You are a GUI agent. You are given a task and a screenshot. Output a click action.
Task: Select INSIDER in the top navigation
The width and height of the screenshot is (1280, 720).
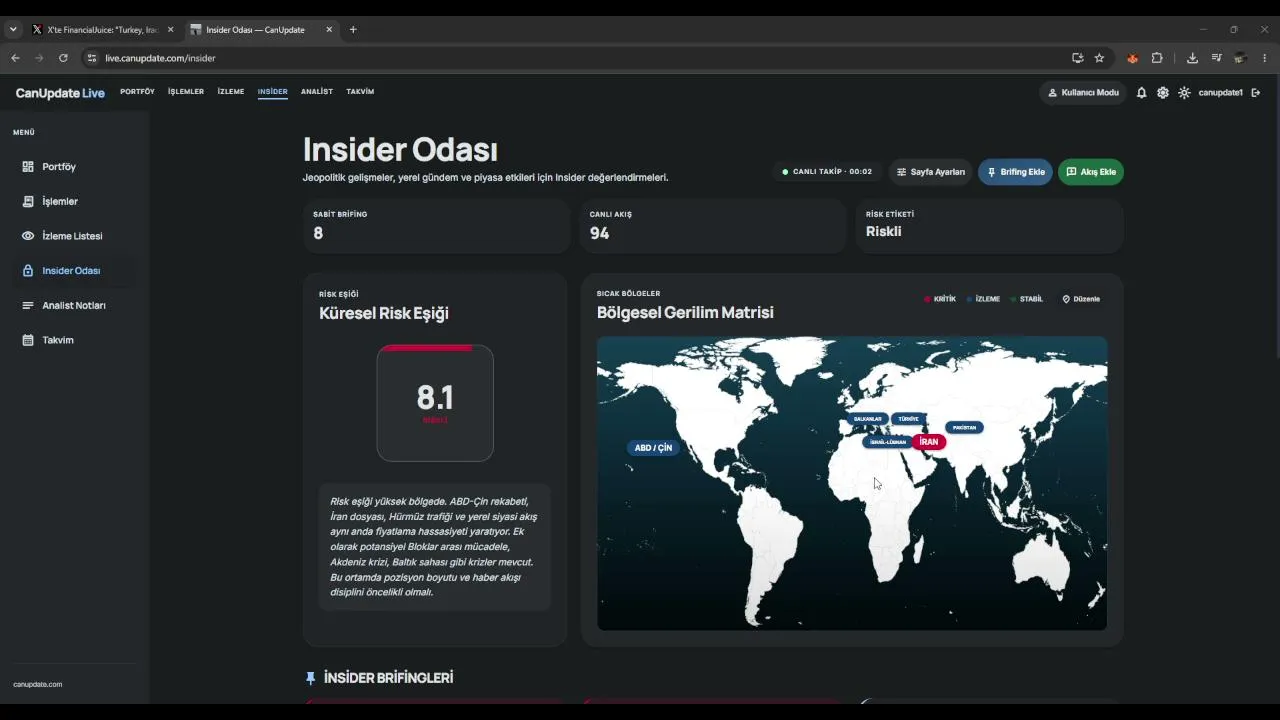(272, 92)
